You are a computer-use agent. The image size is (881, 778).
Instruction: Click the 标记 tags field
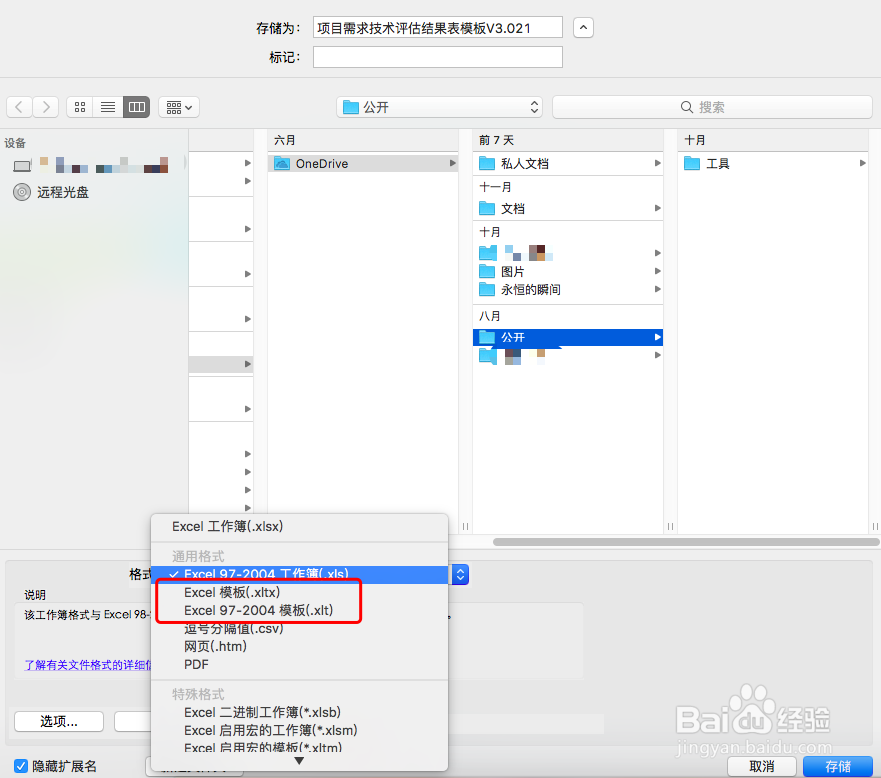point(438,57)
